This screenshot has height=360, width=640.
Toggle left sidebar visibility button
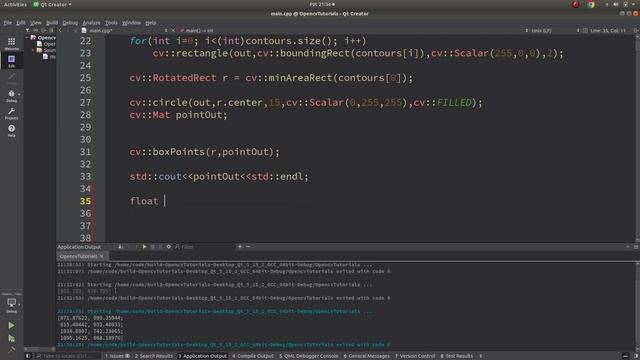click(x=28, y=356)
